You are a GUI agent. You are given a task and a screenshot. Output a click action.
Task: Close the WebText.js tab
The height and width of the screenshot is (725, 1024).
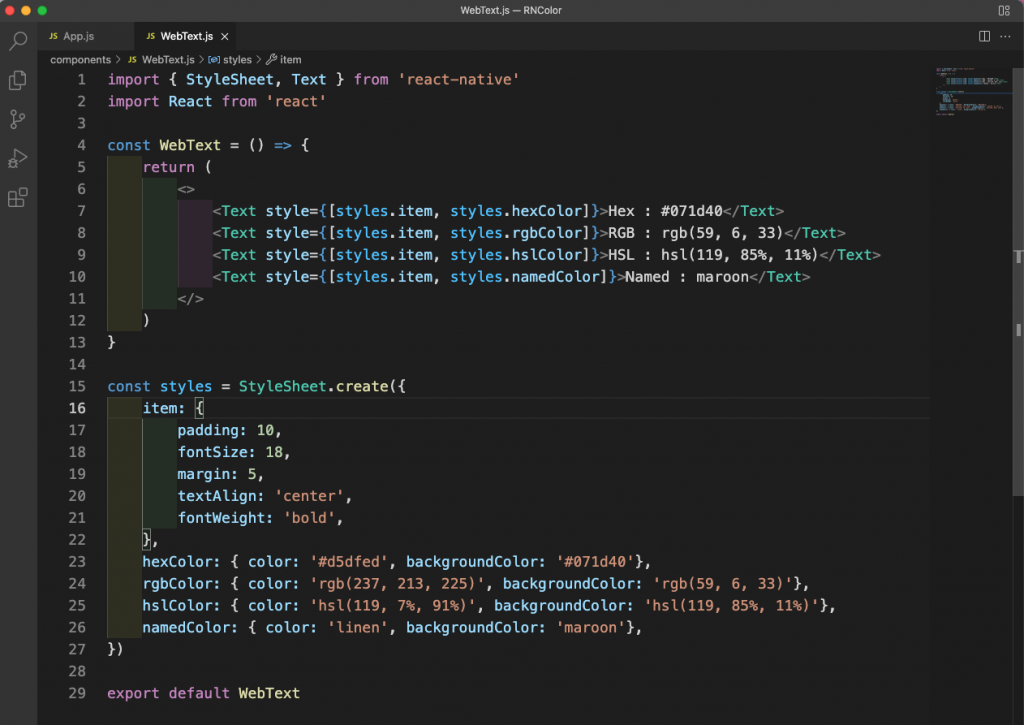tap(225, 37)
